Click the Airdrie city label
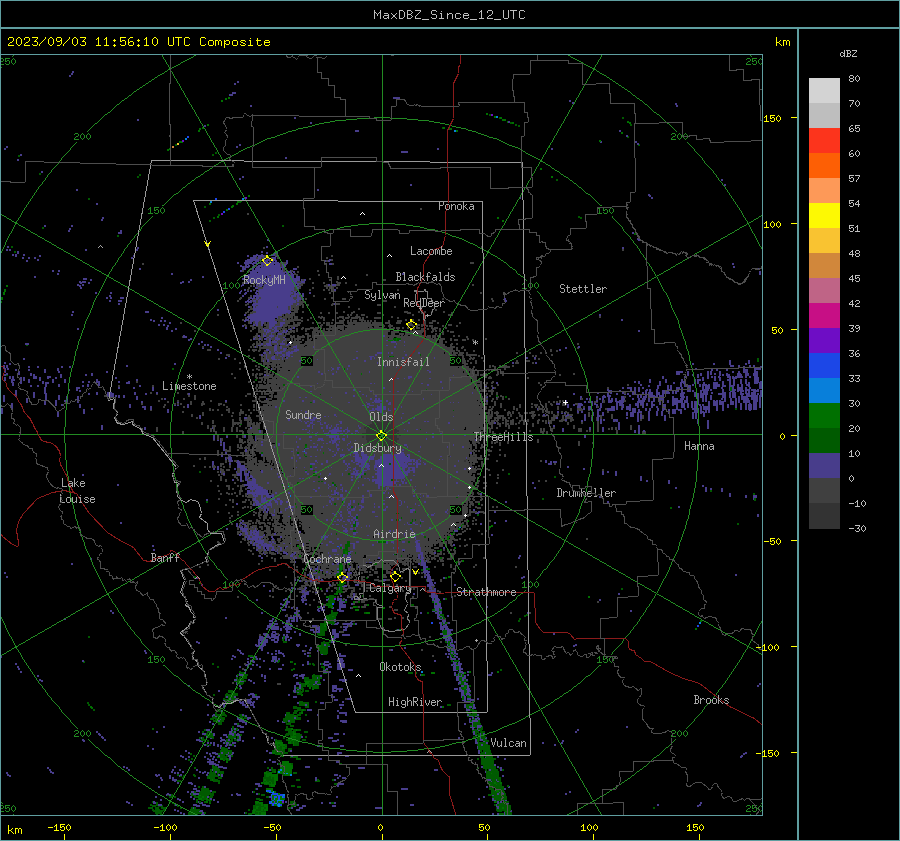 [394, 534]
